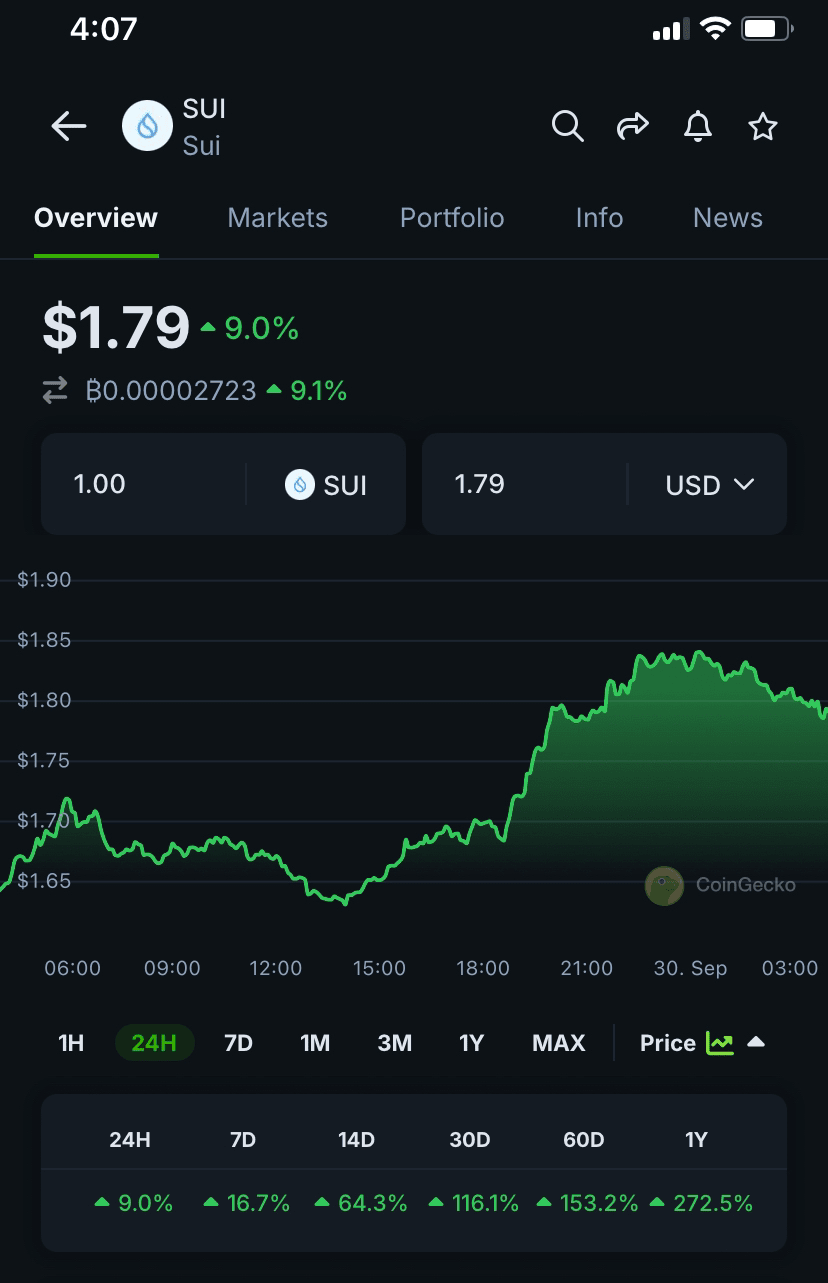The image size is (828, 1283).
Task: Open the search magnifier icon
Action: tap(567, 127)
